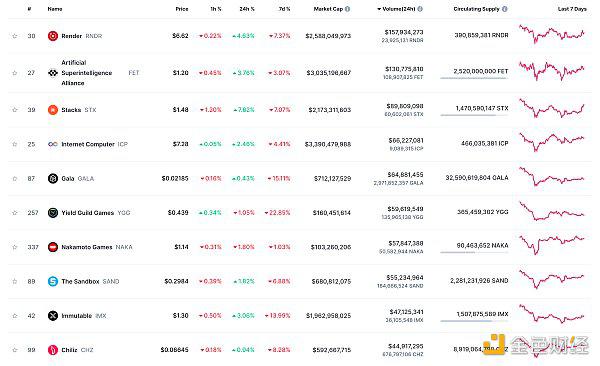This screenshot has height=366, width=600.
Task: Sort table by 7d % column header
Action: pos(284,9)
